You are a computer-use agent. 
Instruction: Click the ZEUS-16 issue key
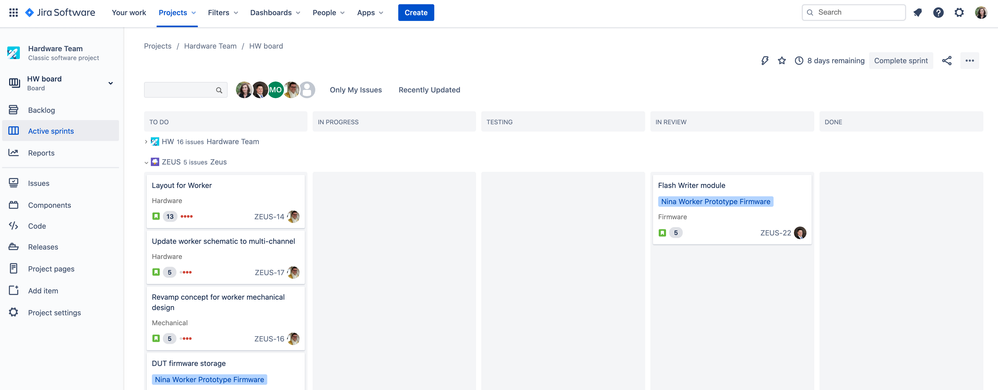coord(269,339)
